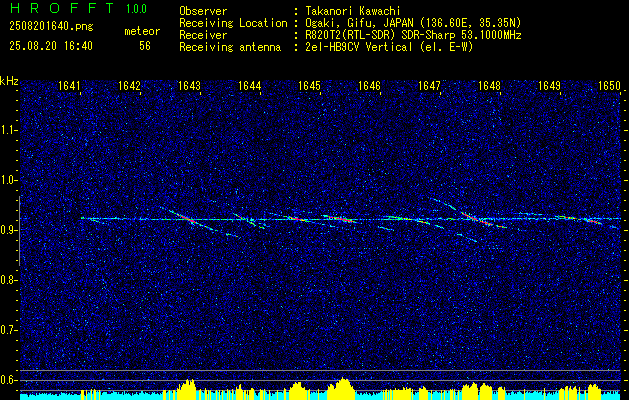Click frequency label 0.9
This screenshot has width=629, height=400.
(x=8, y=230)
